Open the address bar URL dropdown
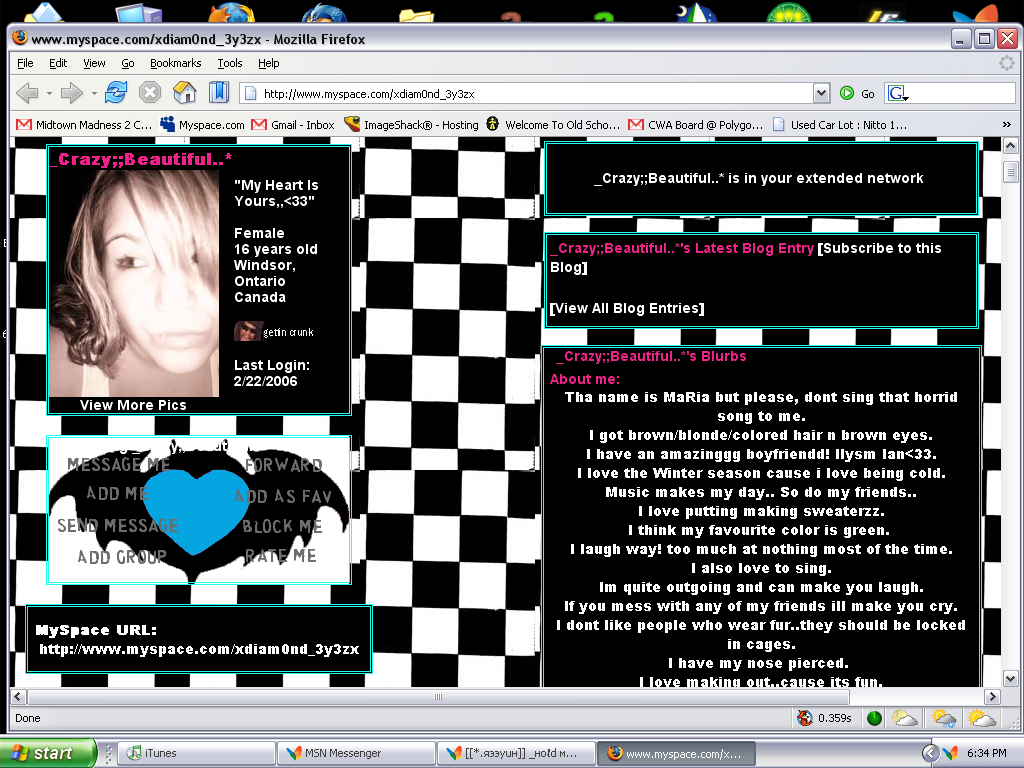Screen dimensions: 1024x768 pos(822,91)
